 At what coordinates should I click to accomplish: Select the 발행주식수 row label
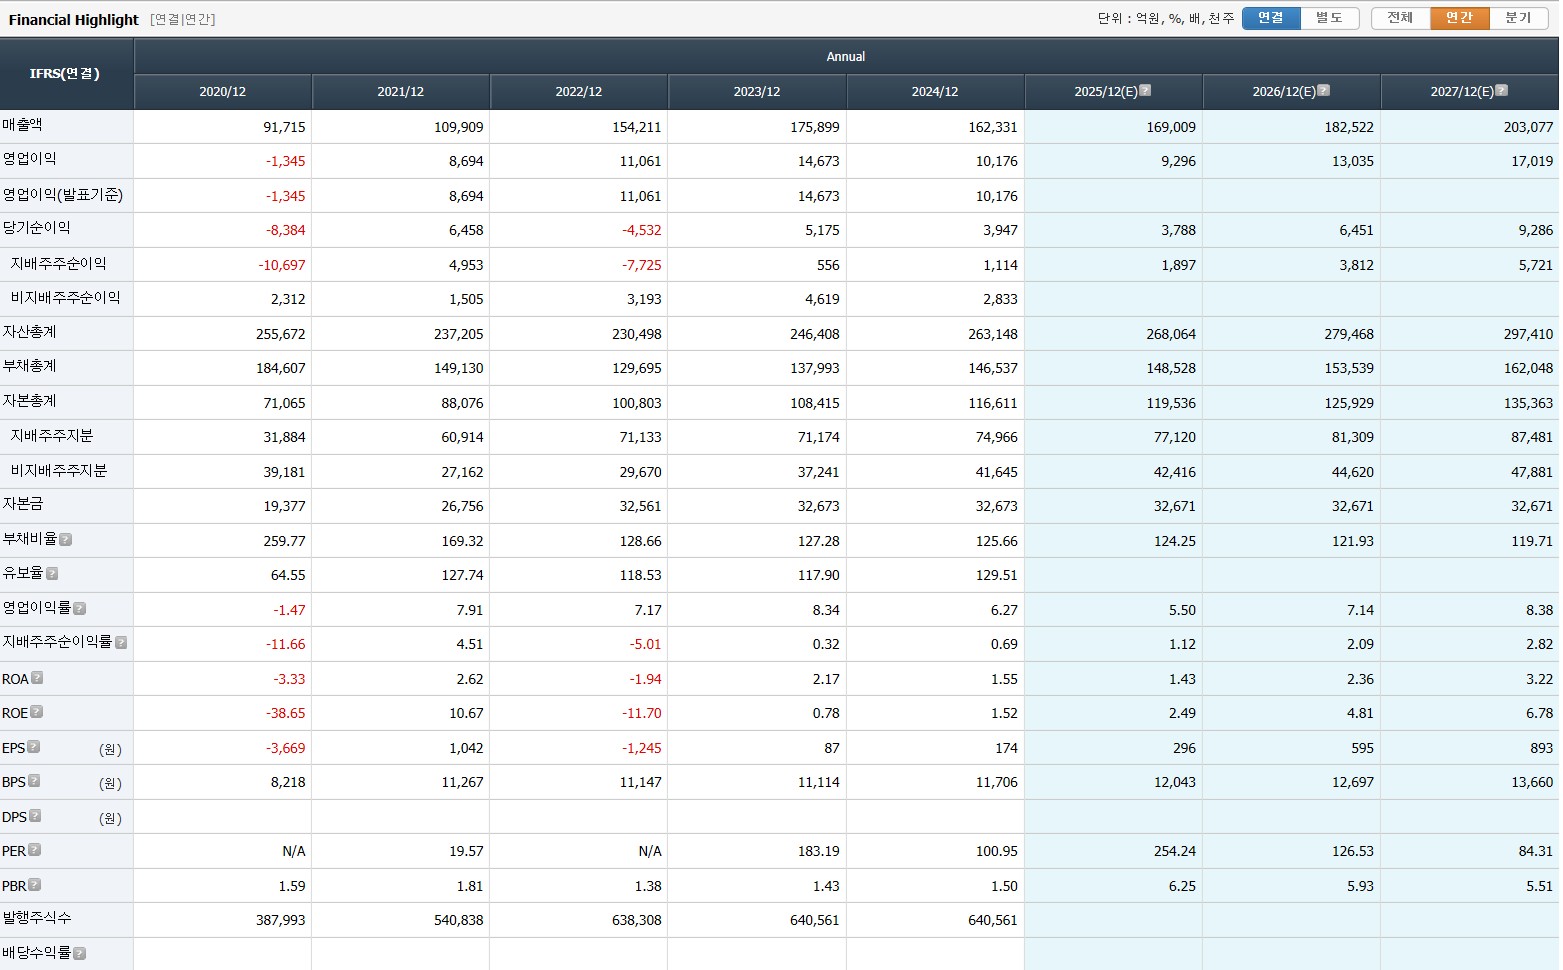pyautogui.click(x=36, y=918)
